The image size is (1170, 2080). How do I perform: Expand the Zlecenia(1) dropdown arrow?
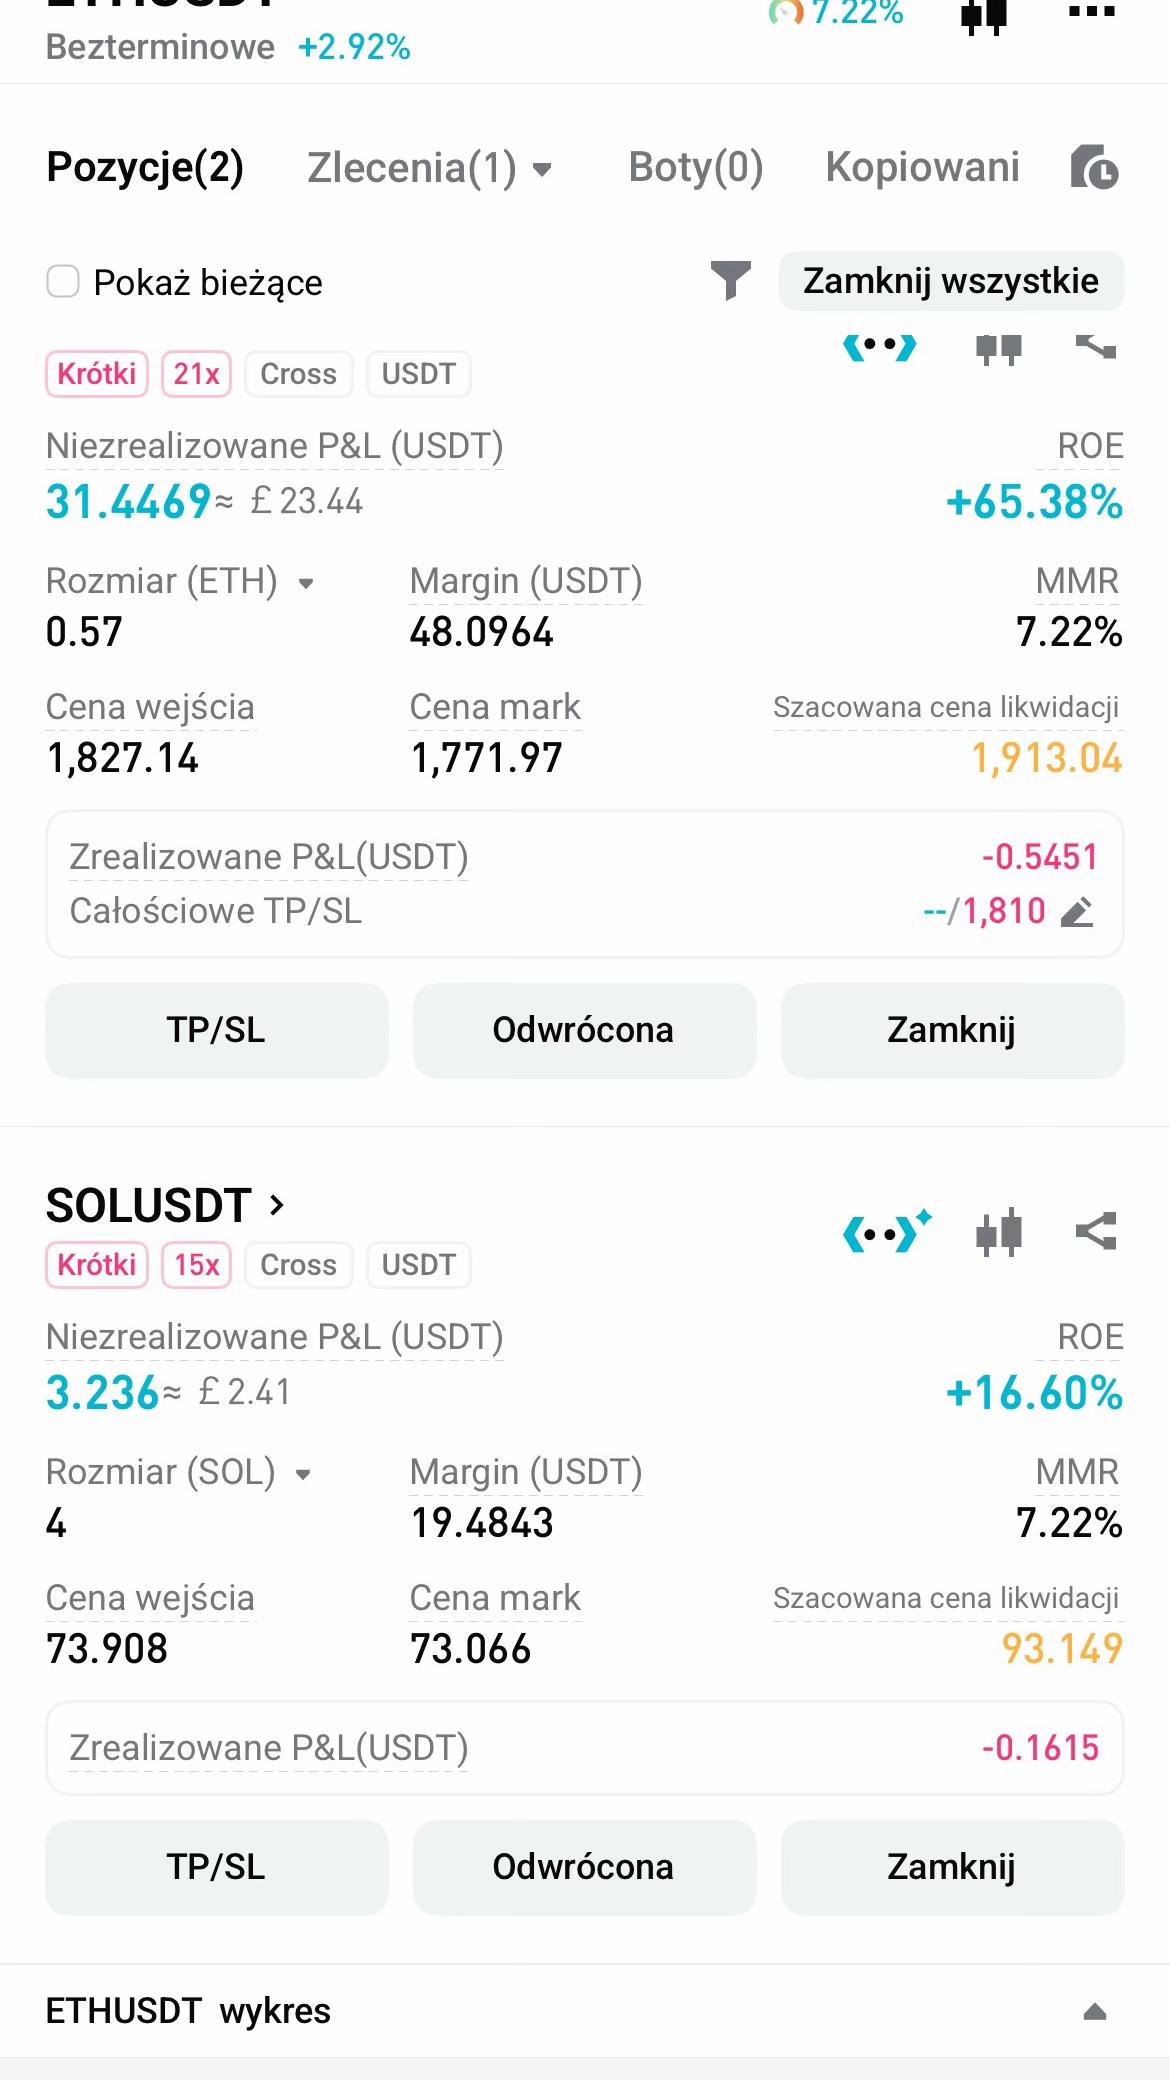coord(542,170)
